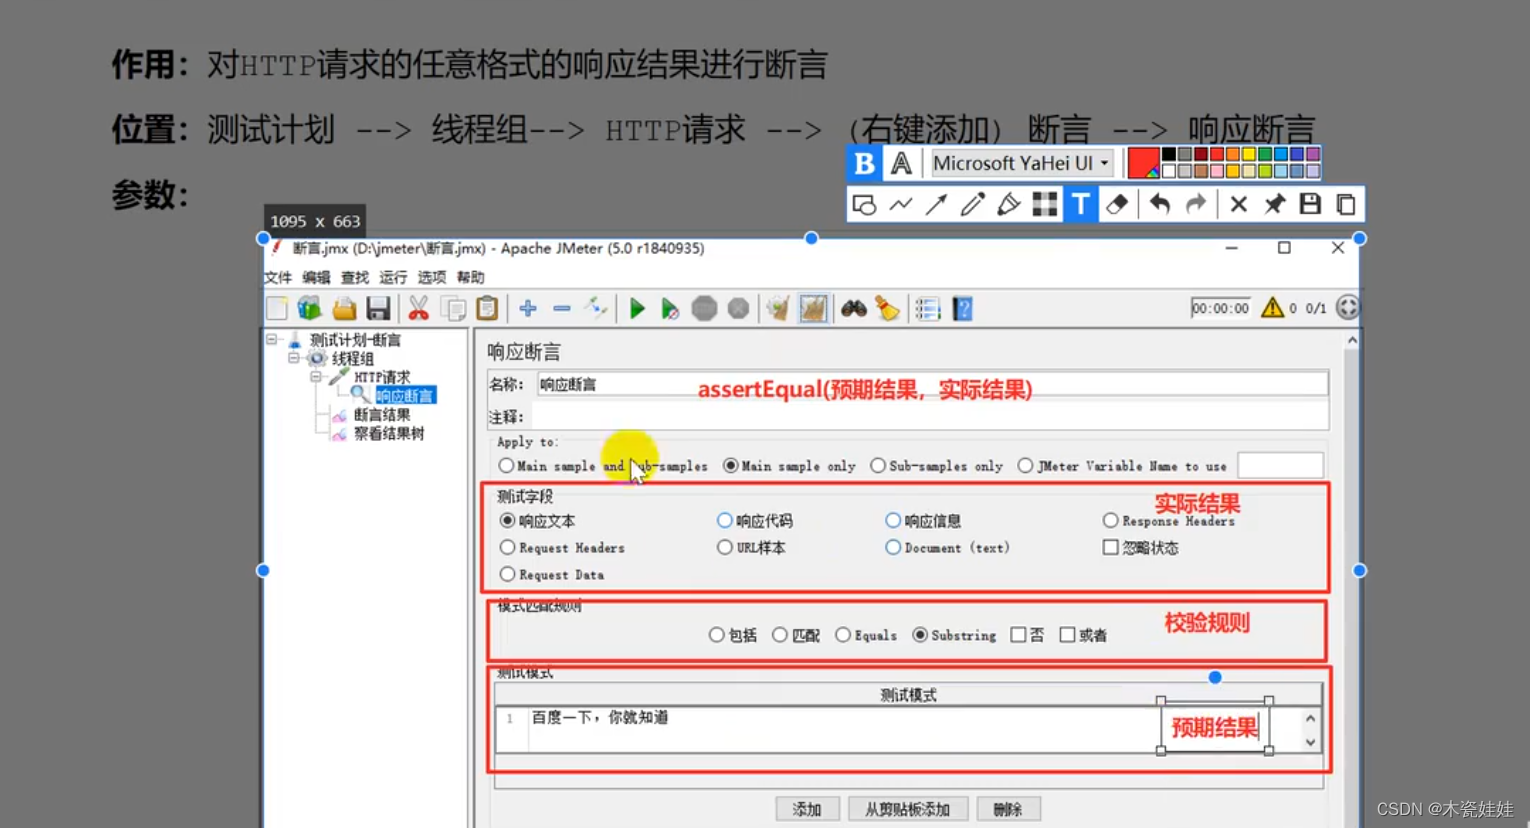Click the 从剪贴板添加 button

(x=908, y=809)
